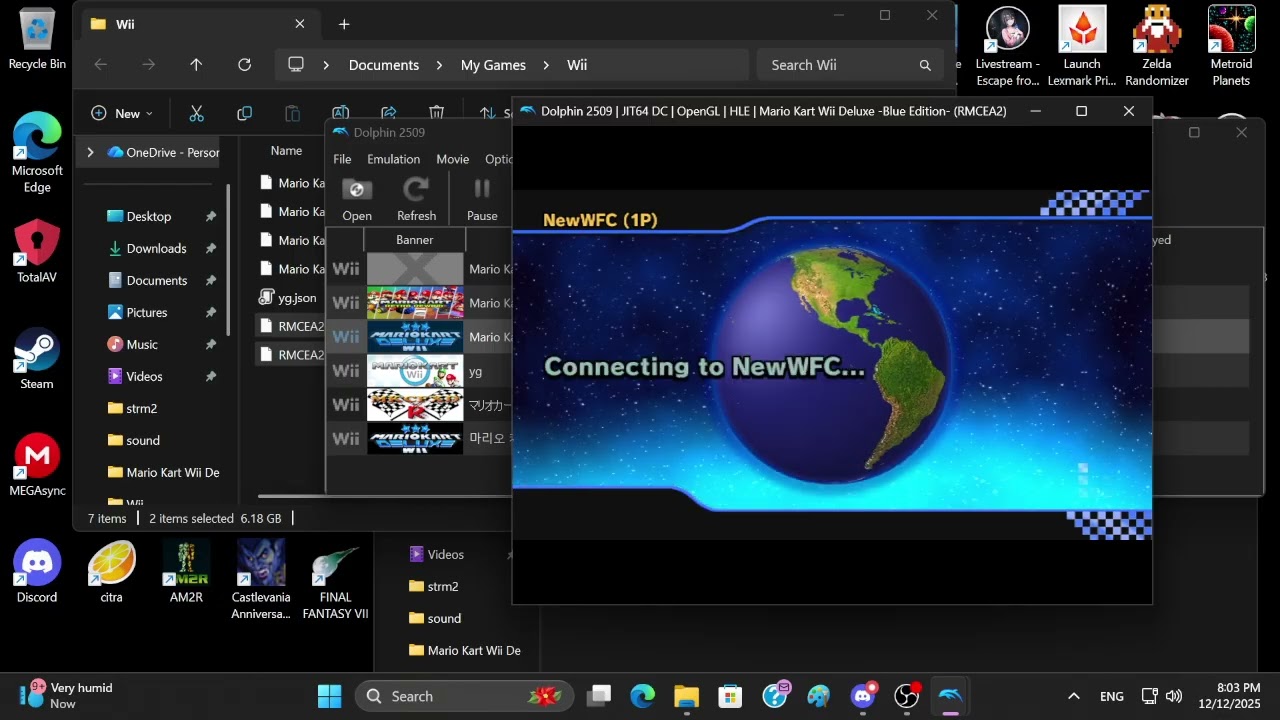Screen dimensions: 1280x720
Task: Expand the OneDrive tree node
Action: click(90, 152)
